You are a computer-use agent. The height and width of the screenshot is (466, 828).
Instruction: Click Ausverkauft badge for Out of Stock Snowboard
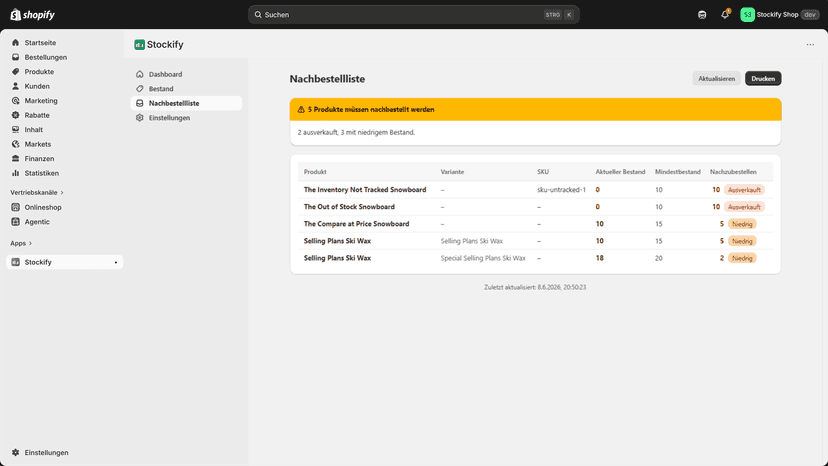(744, 207)
